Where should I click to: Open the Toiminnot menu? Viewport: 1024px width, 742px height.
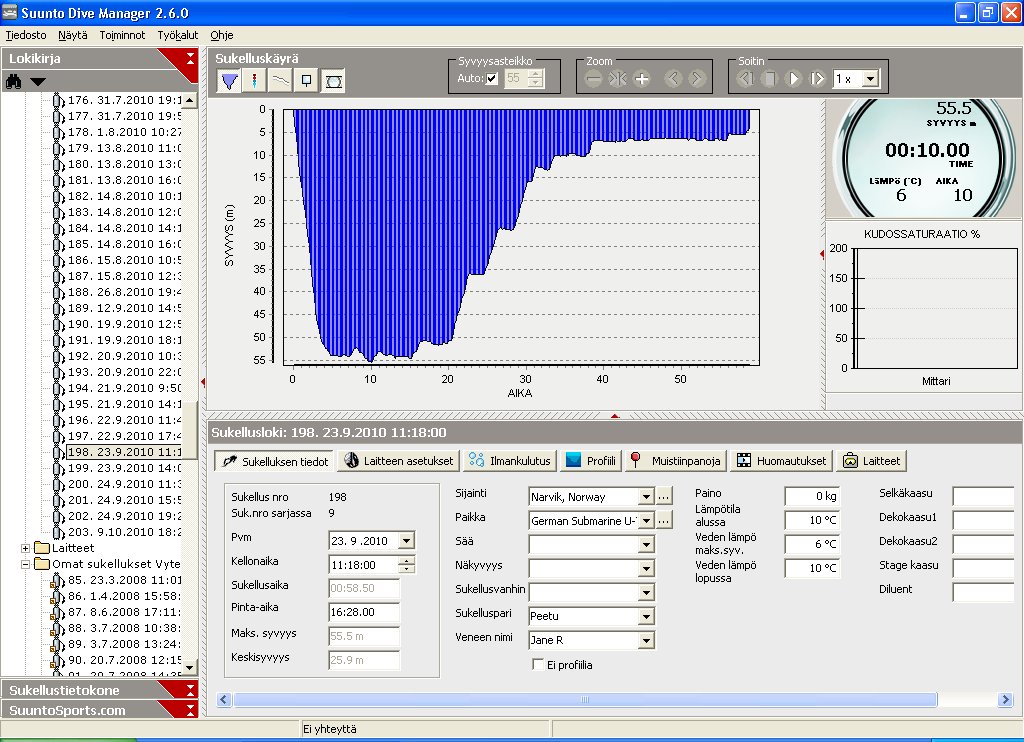tap(122, 35)
